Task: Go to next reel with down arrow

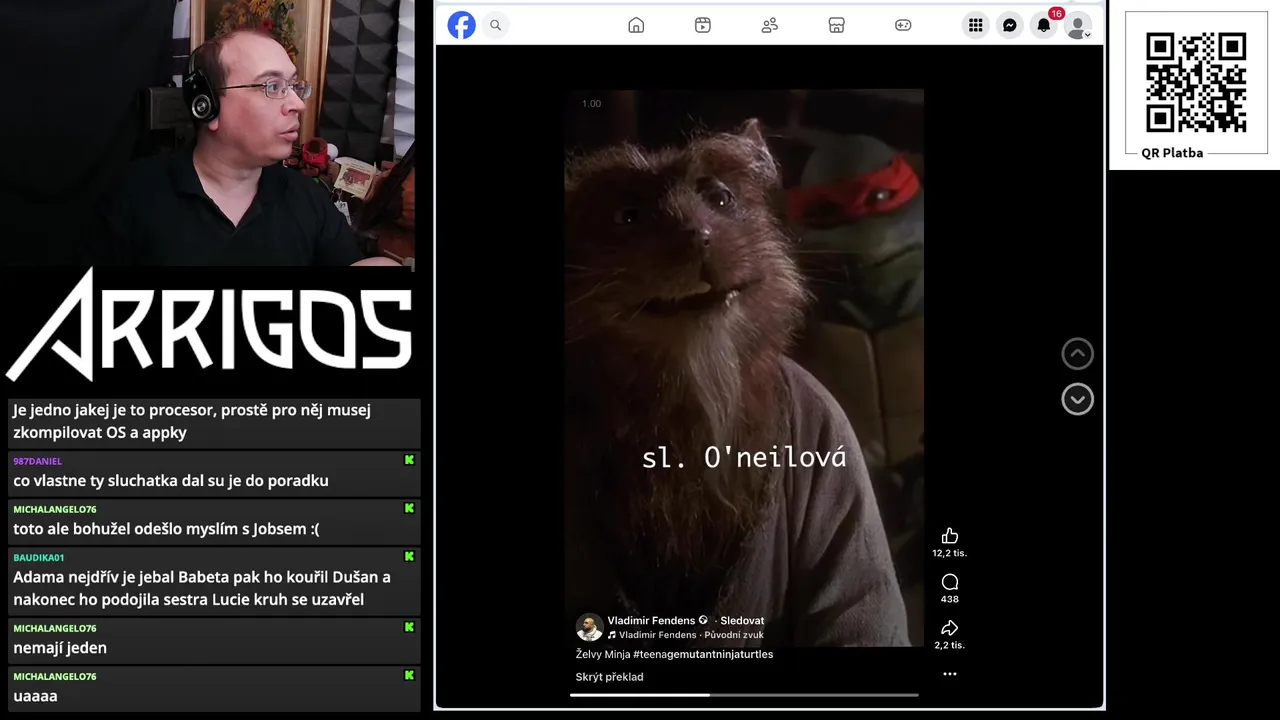Action: coord(1077,399)
